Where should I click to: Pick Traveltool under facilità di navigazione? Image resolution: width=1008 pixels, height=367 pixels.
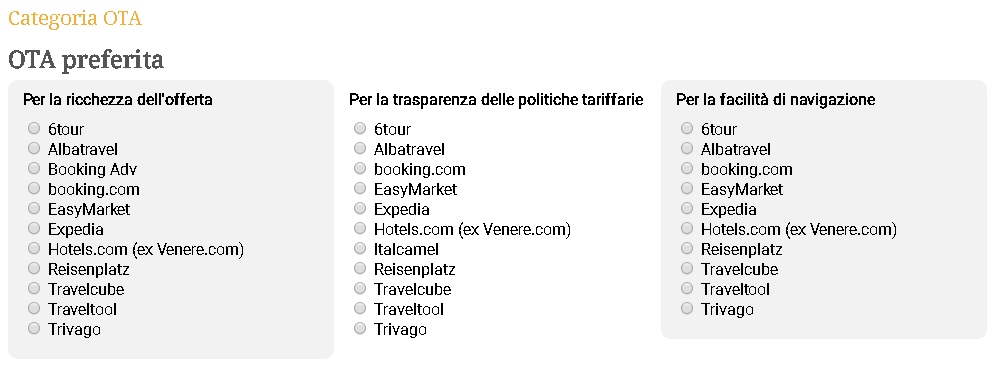687,289
